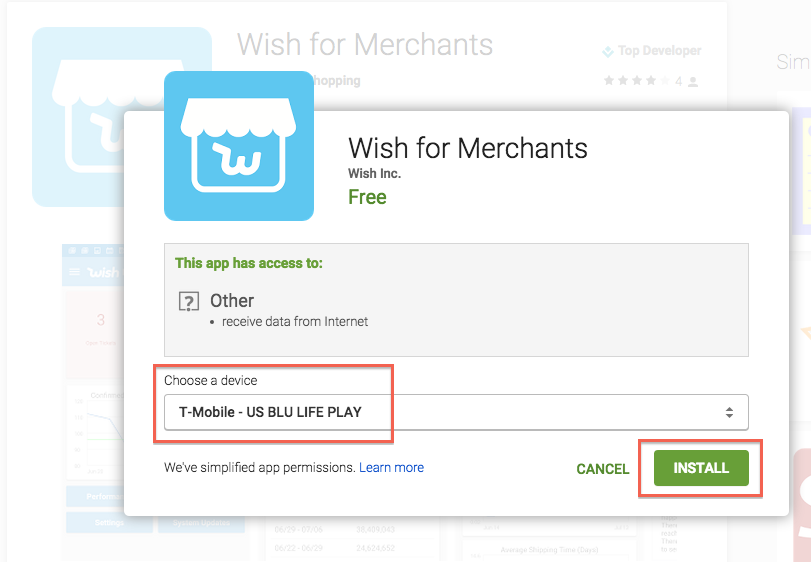The height and width of the screenshot is (562, 811).
Task: Click the question mark Other permission icon
Action: (189, 301)
